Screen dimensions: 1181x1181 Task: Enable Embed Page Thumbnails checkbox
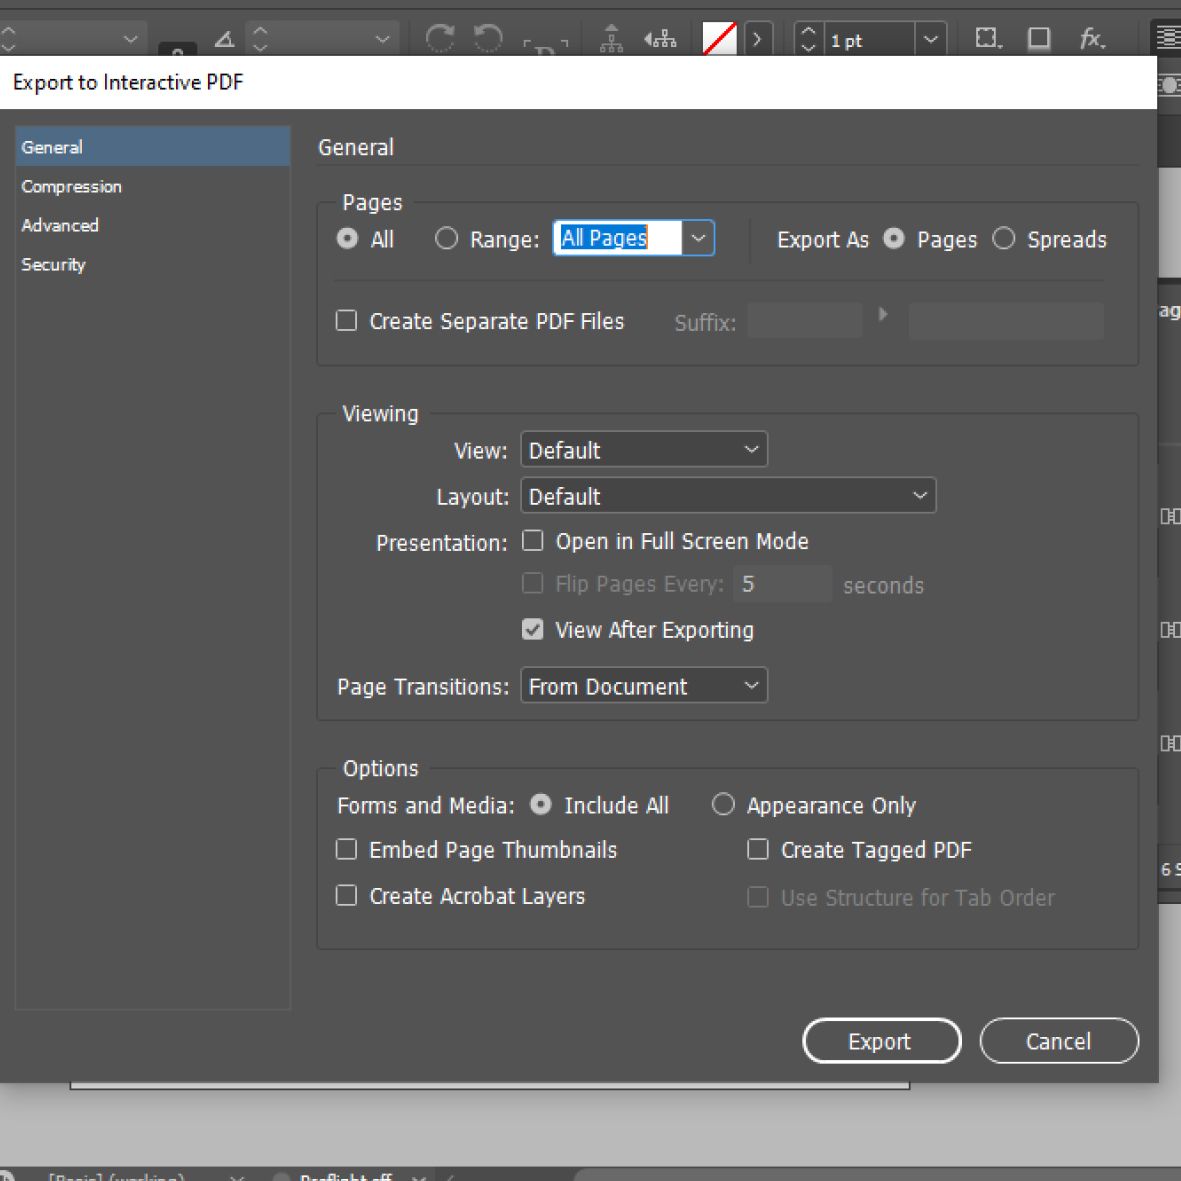coord(346,850)
